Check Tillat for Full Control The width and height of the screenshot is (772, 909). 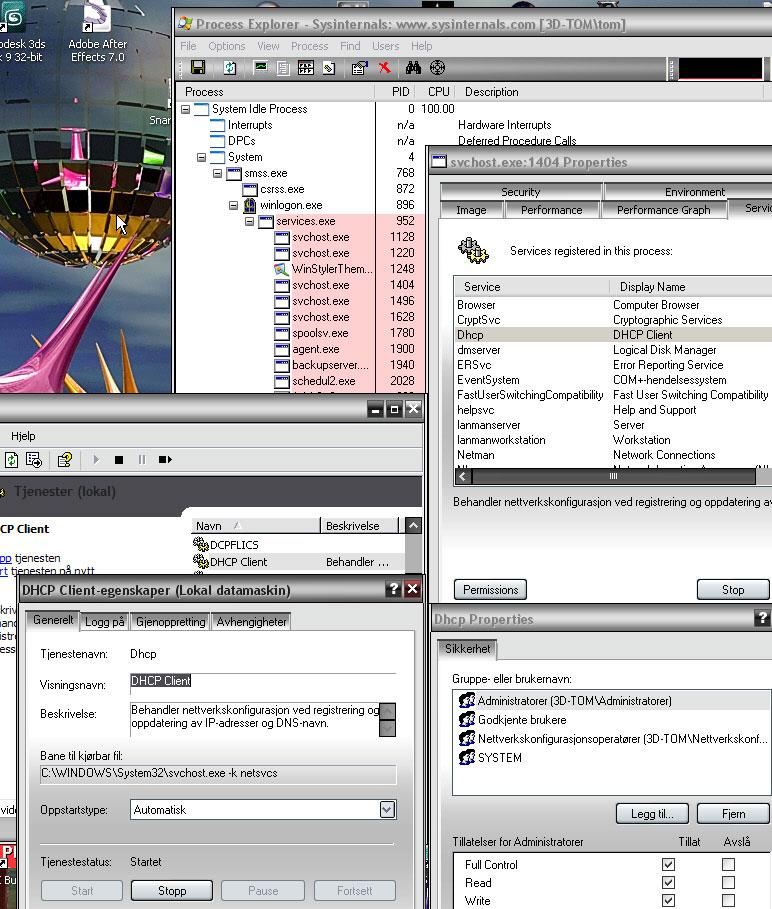668,864
